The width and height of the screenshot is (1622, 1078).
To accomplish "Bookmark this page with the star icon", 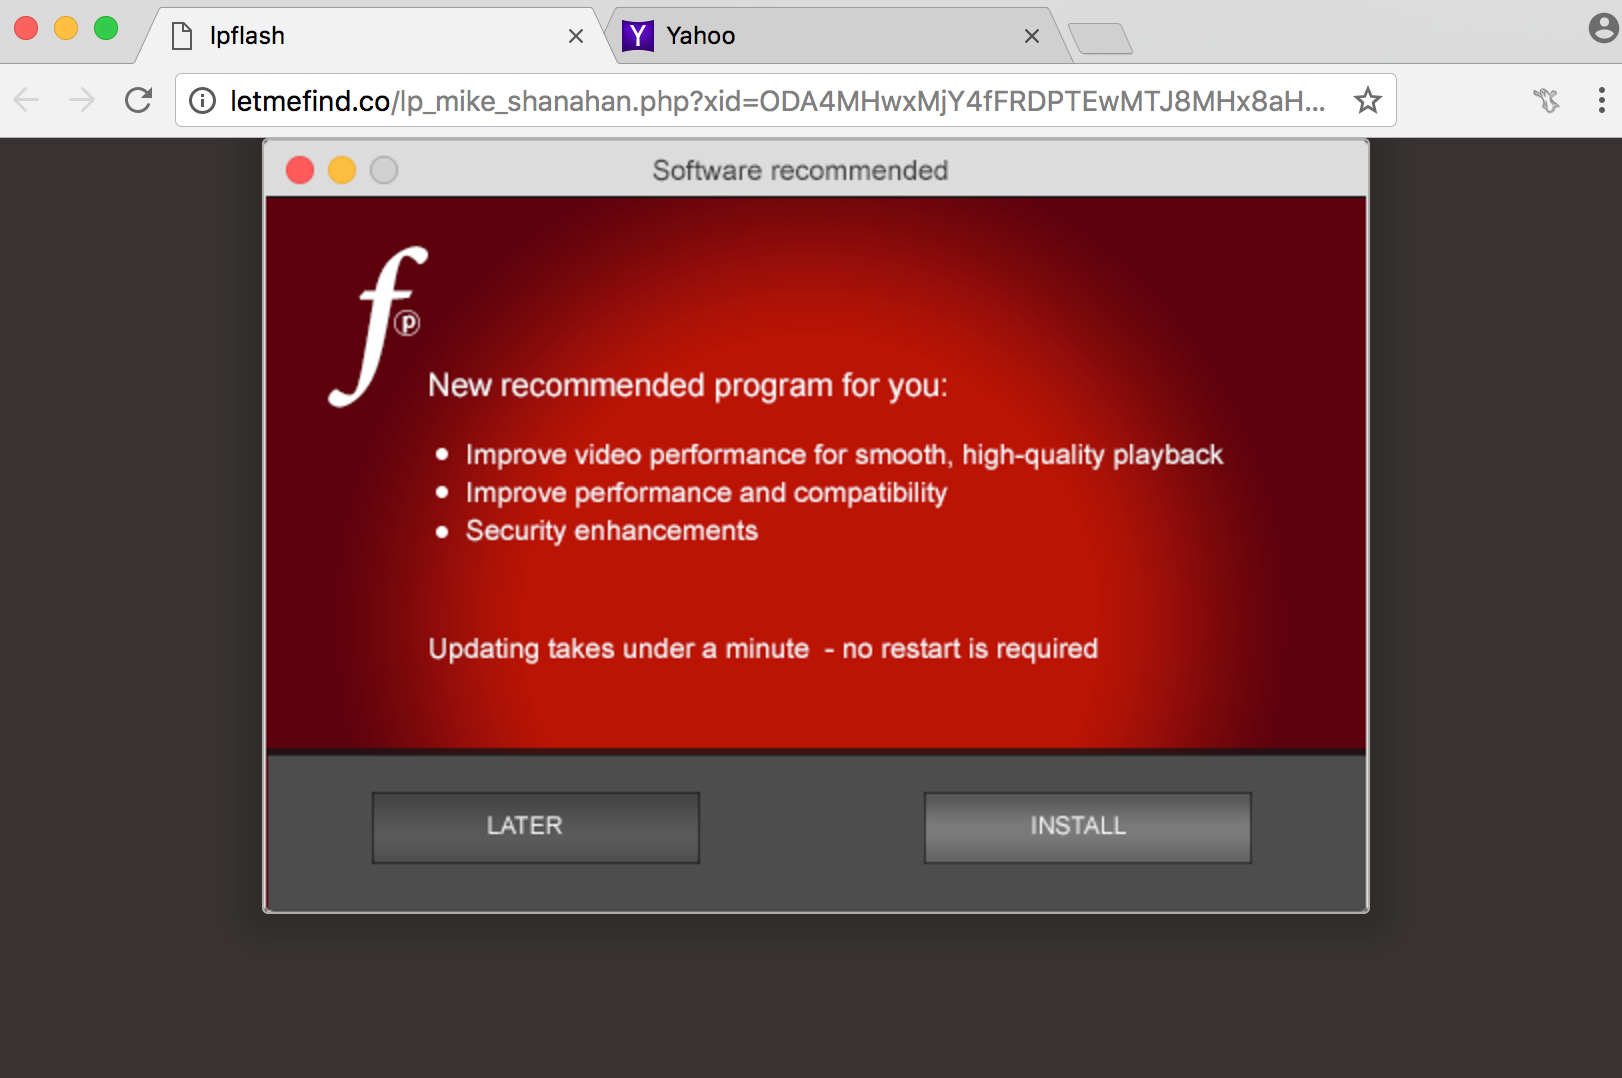I will point(1367,100).
